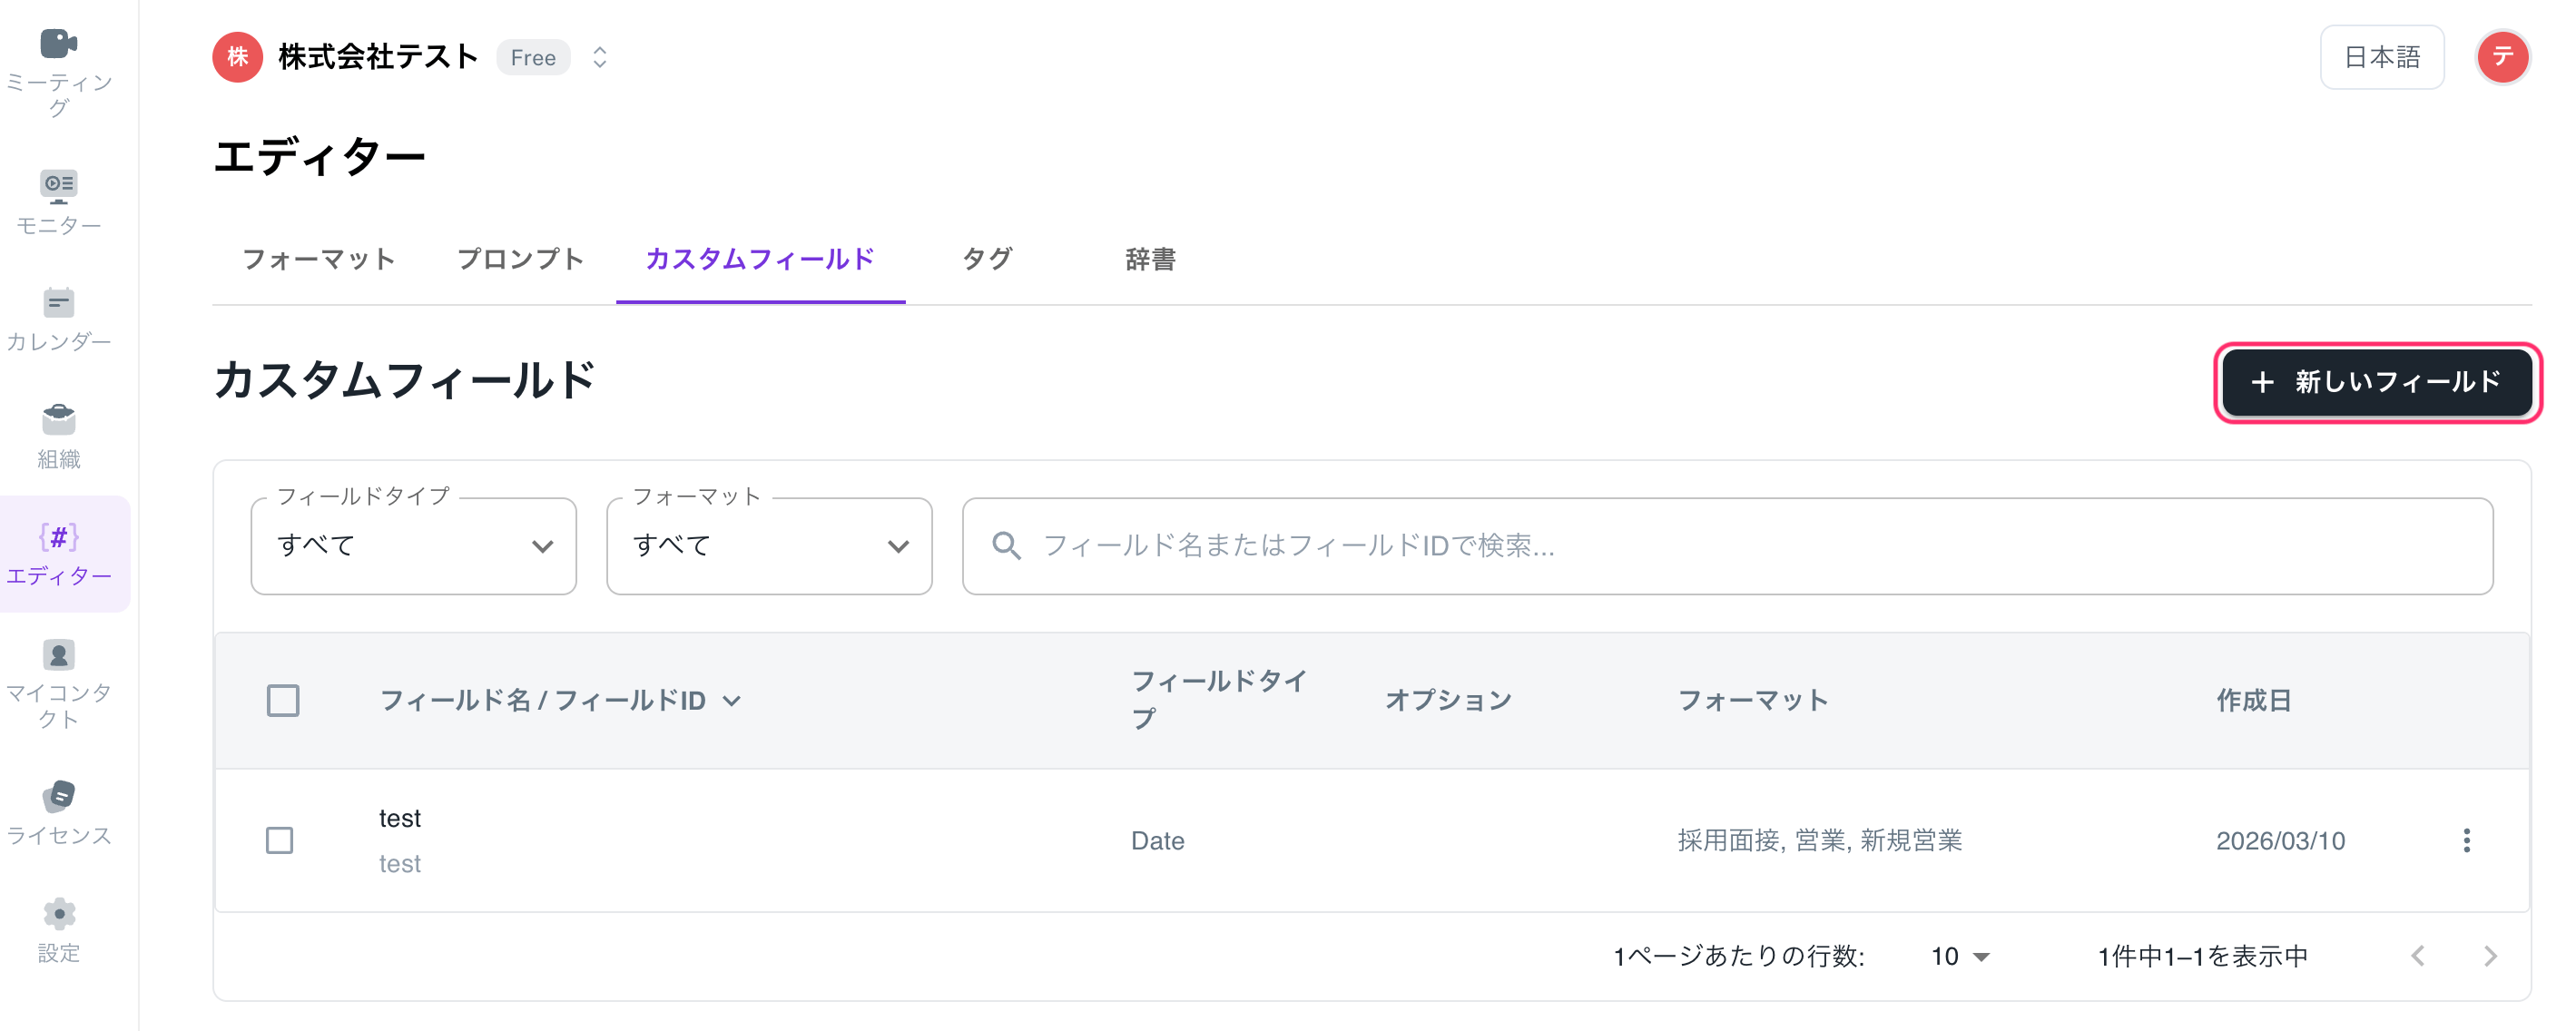Open the ミーティング camera icon in sidebar
Screen dimensions: 2576x1031
pos(58,44)
